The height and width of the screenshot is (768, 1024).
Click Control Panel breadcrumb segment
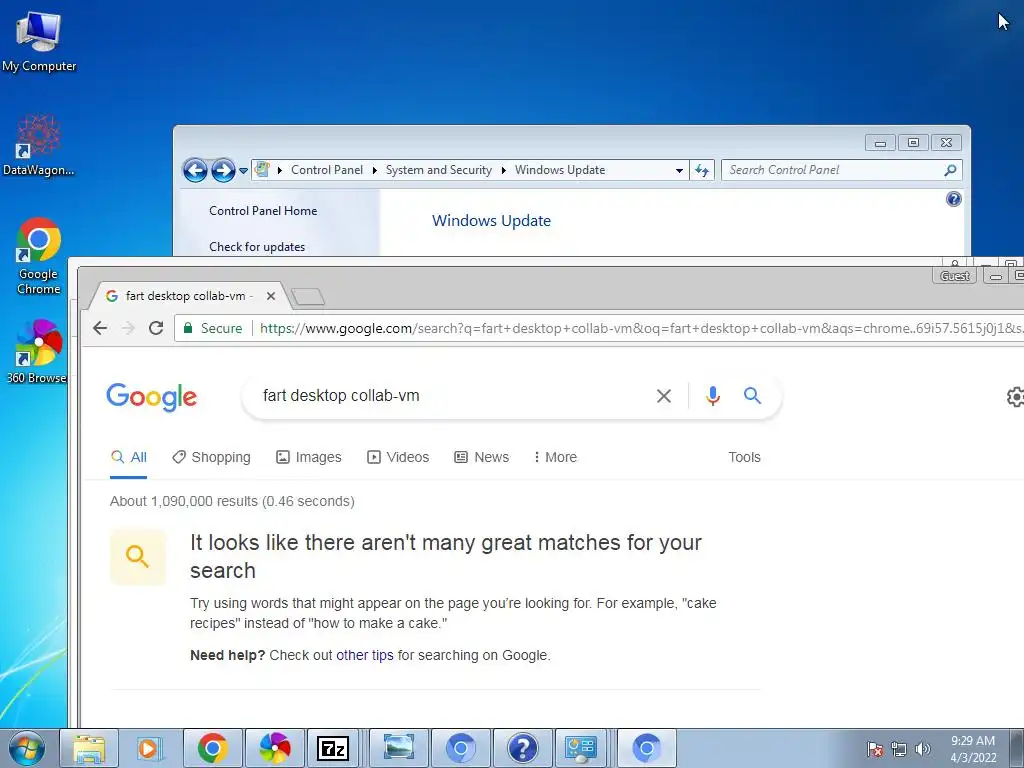pos(327,170)
